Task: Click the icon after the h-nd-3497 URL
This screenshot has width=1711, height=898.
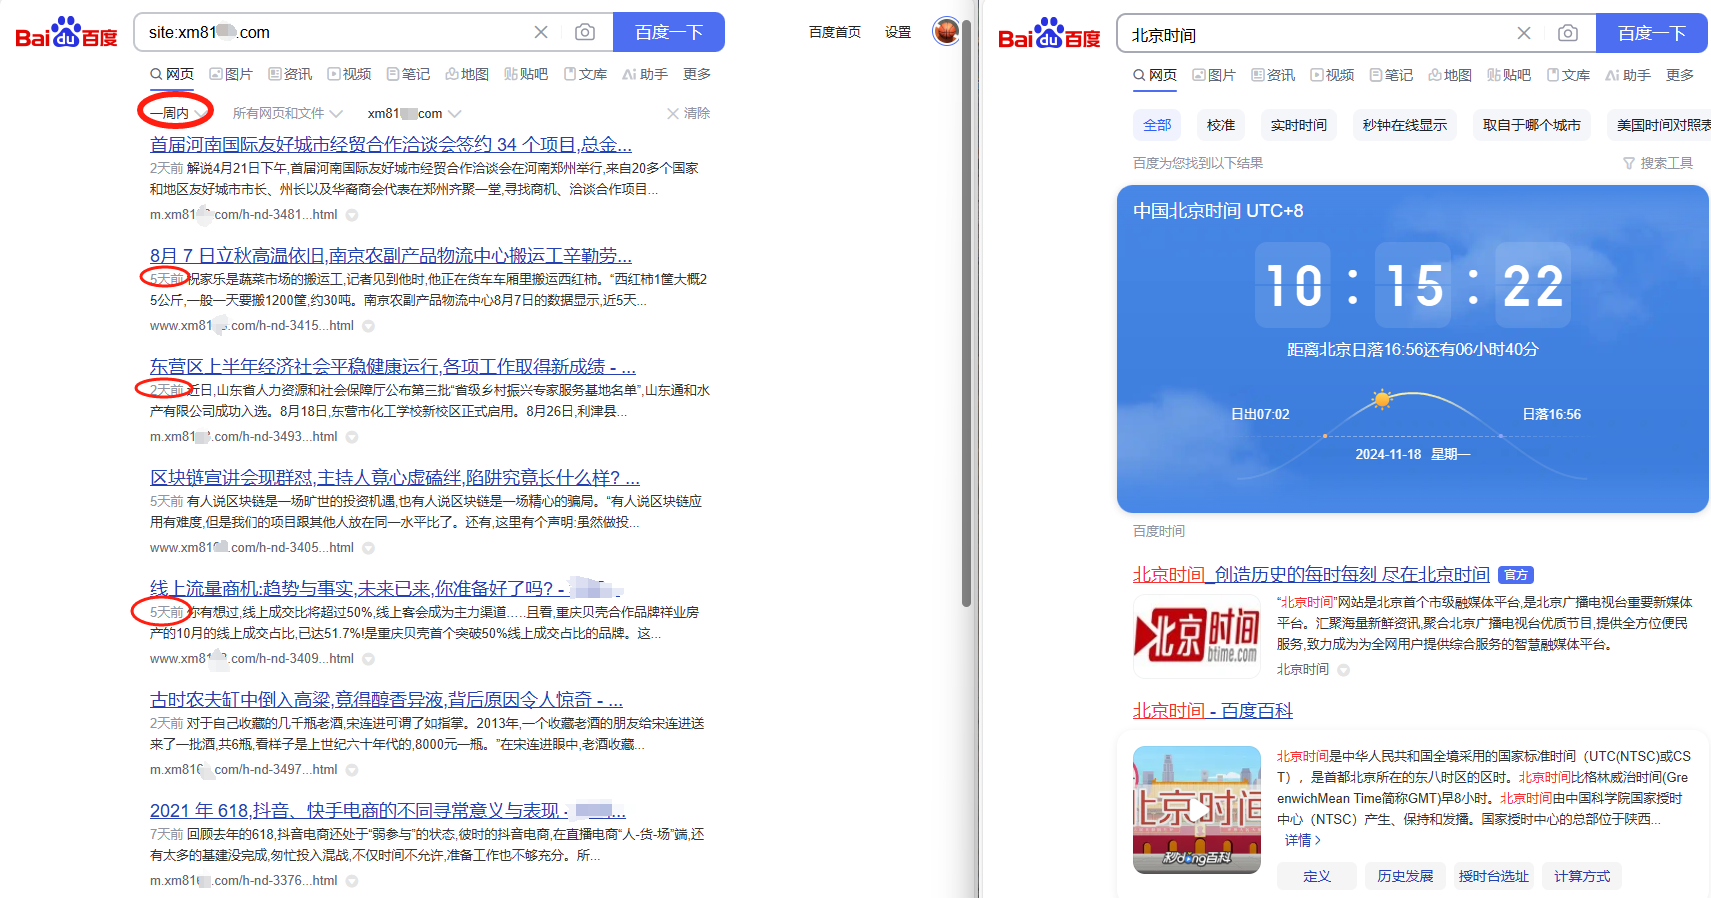Action: pos(352,770)
